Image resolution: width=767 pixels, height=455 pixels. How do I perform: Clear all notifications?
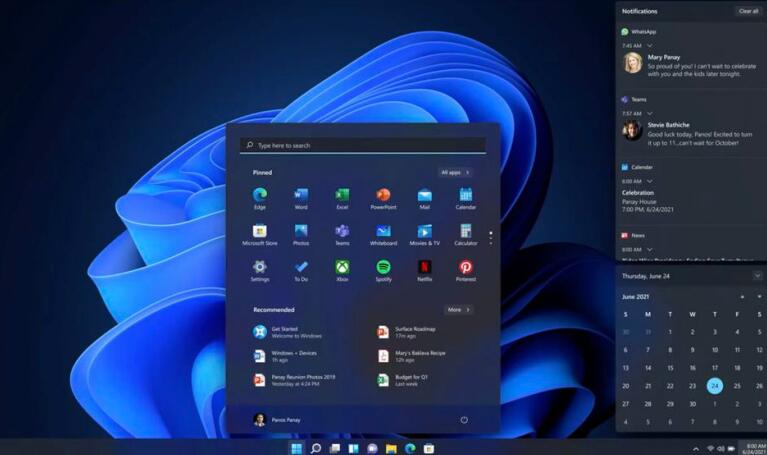748,11
